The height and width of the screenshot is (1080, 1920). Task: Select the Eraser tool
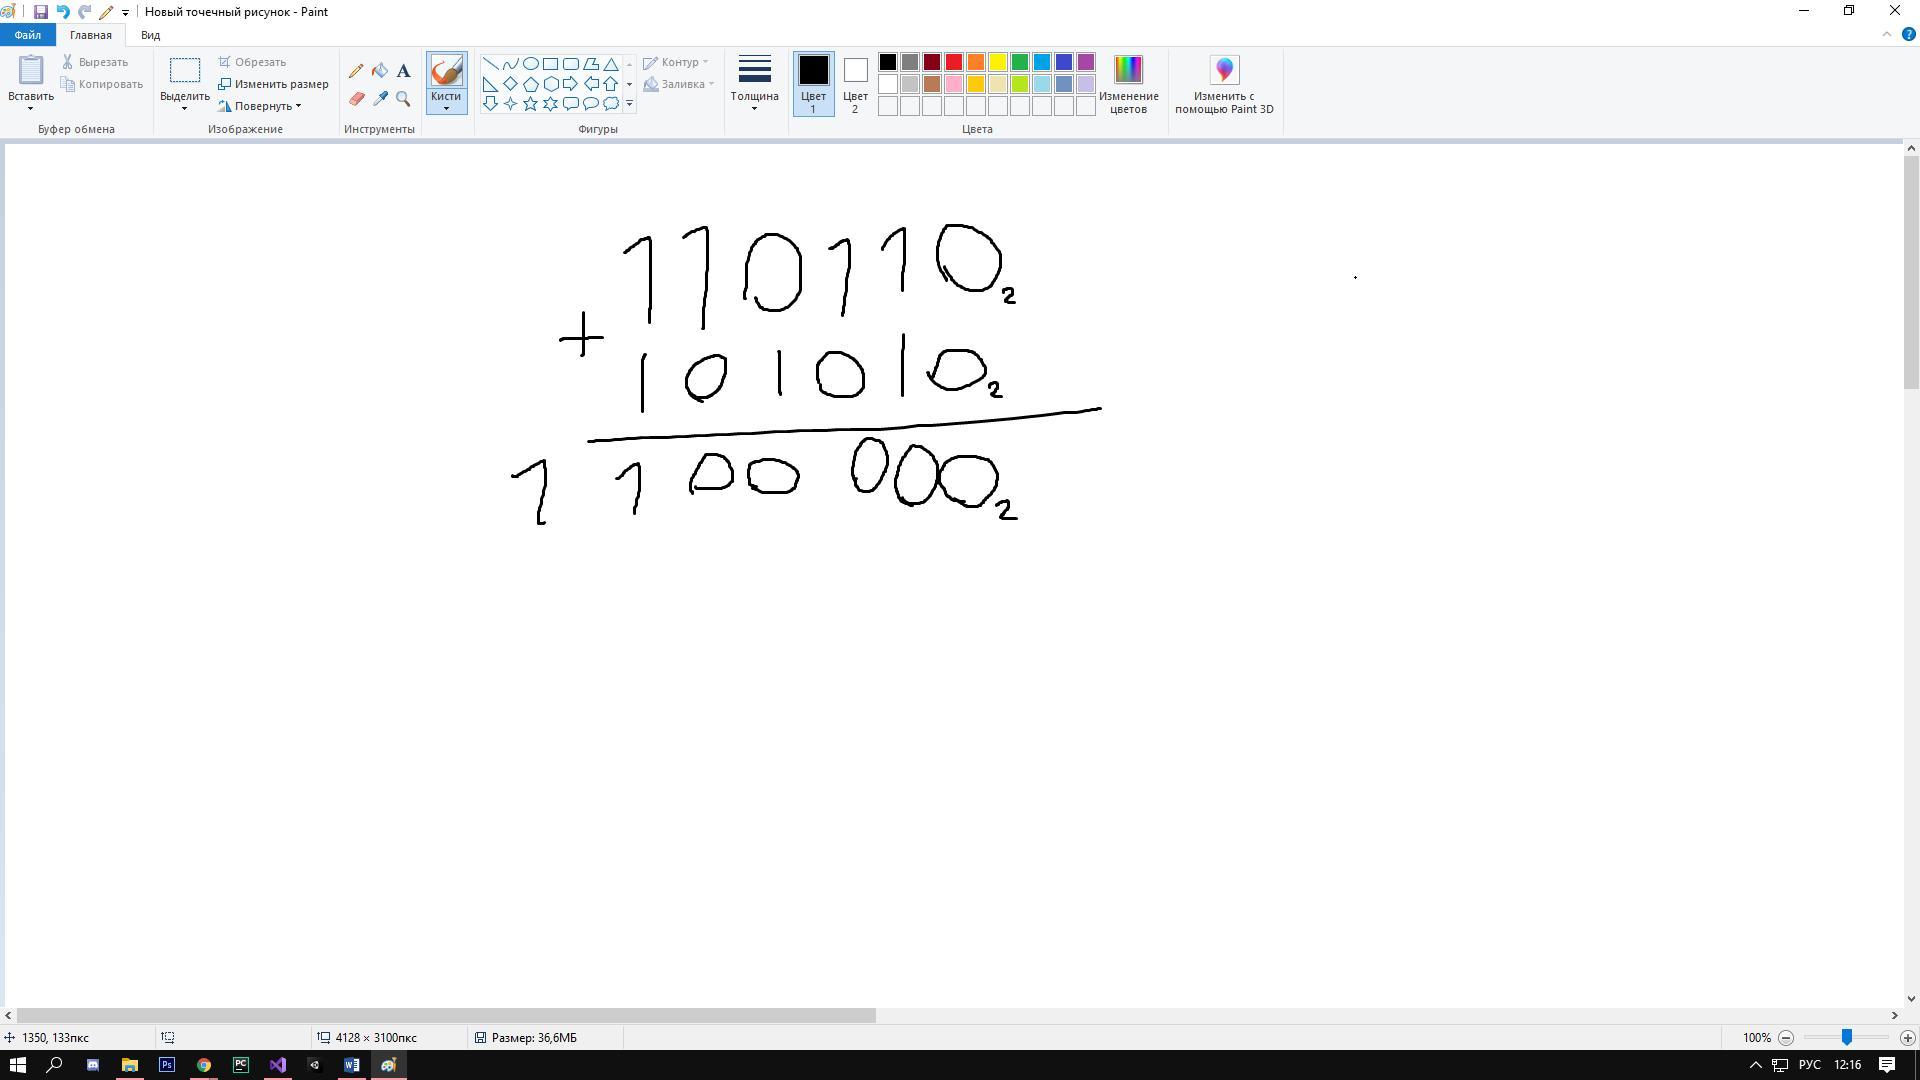click(x=356, y=99)
